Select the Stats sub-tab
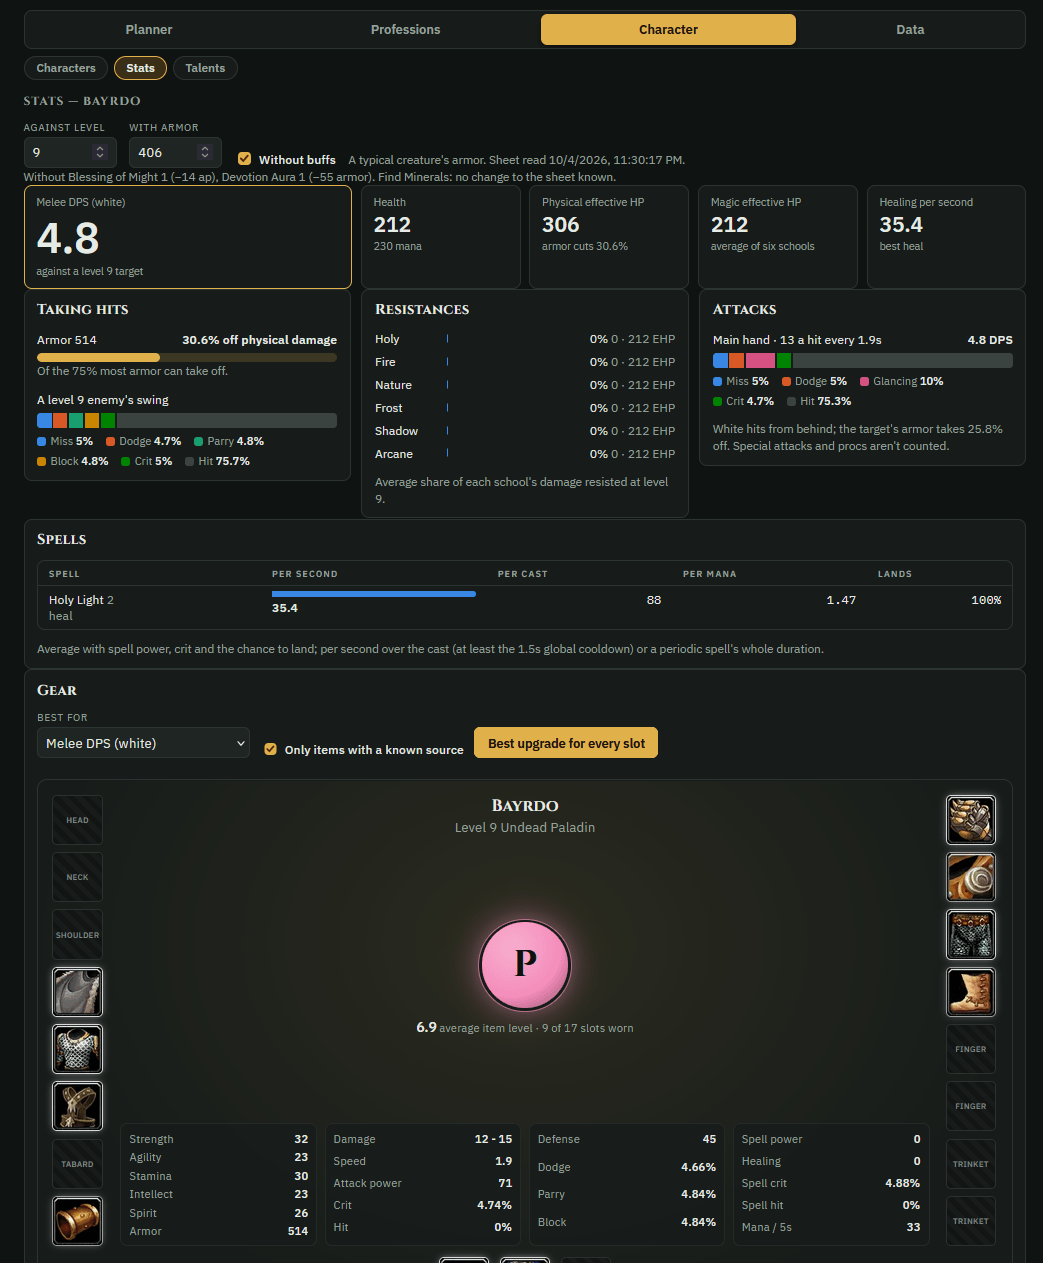 [140, 68]
